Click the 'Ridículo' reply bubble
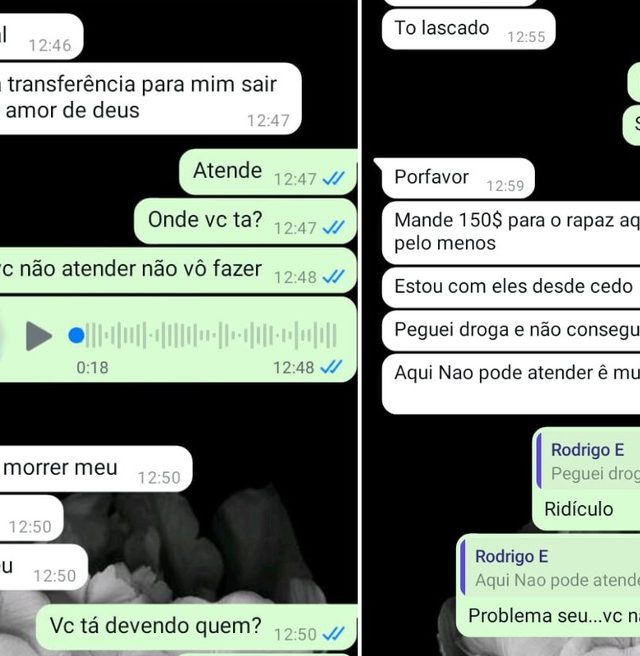640x656 pixels. 586,479
